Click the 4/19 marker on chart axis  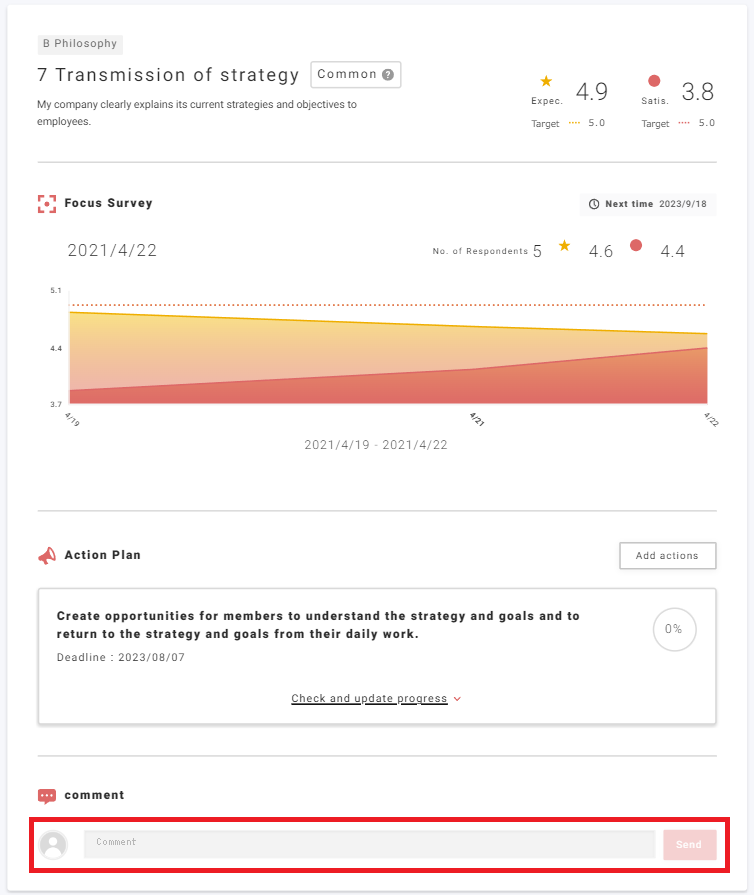[71, 419]
